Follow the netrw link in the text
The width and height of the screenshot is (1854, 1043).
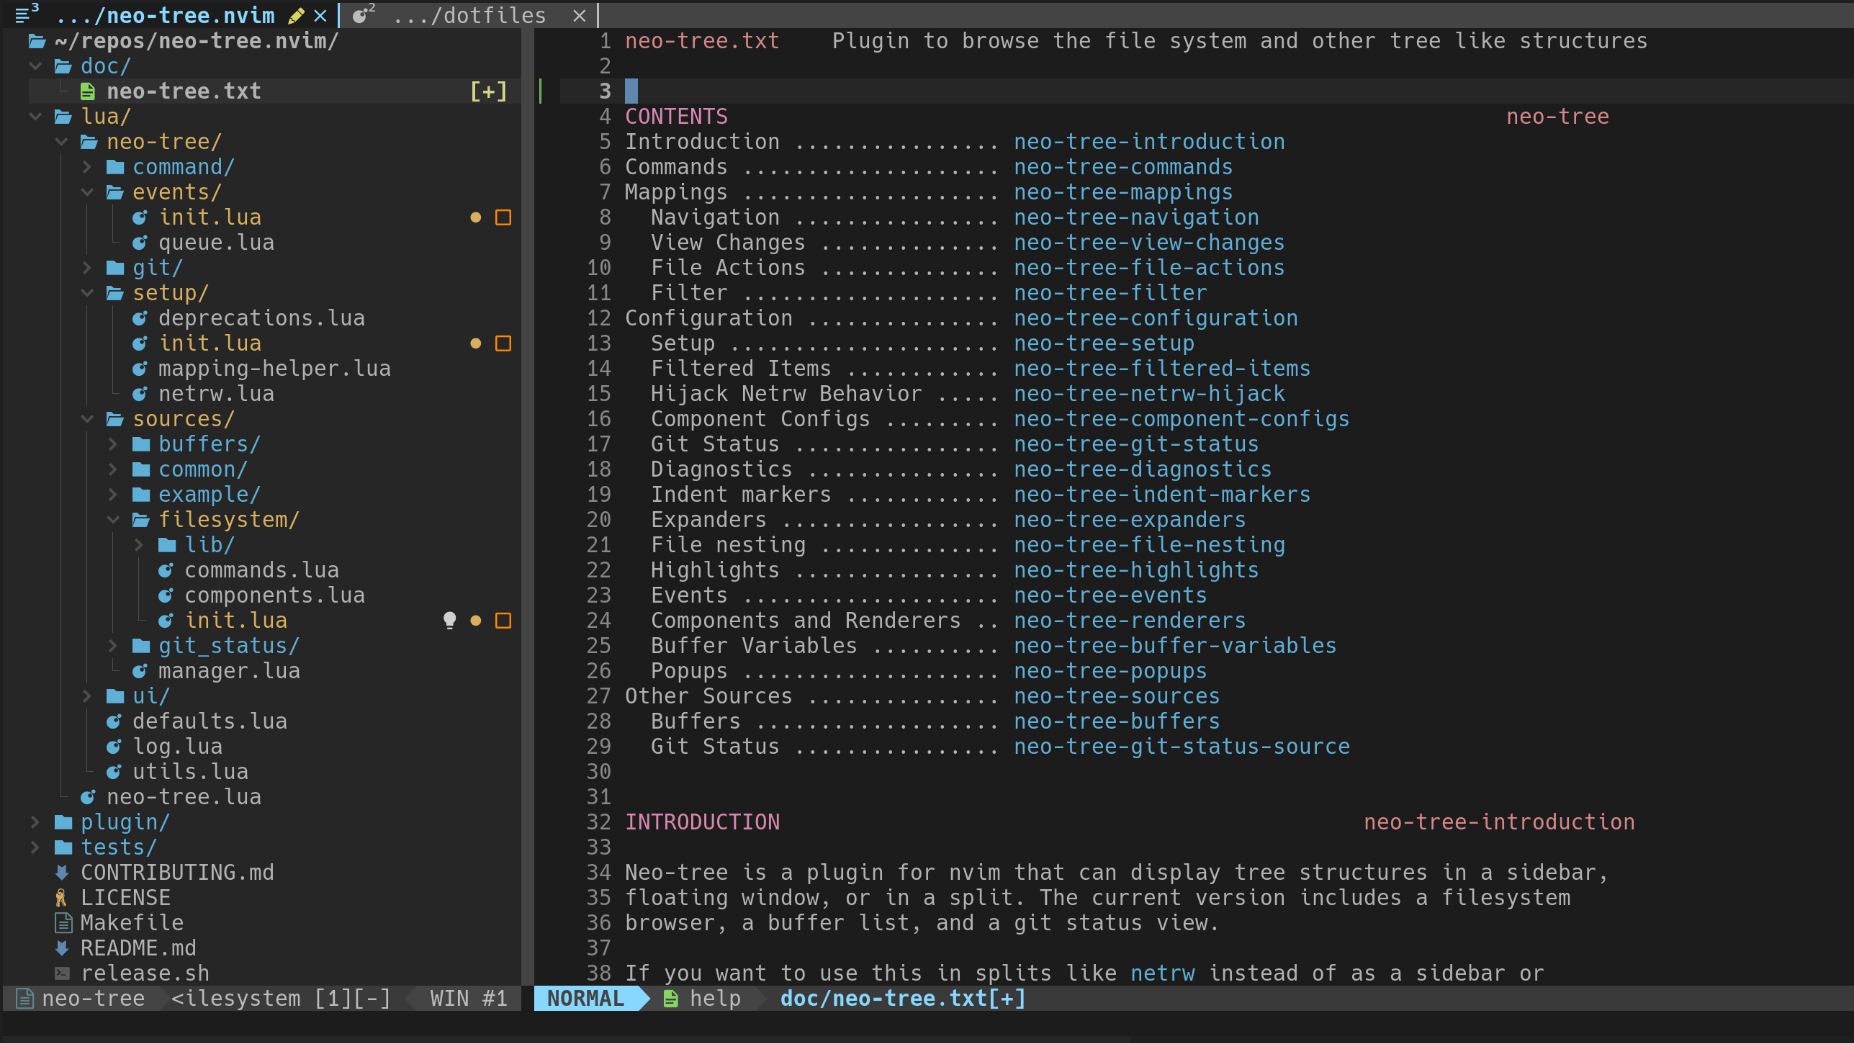coord(1162,972)
